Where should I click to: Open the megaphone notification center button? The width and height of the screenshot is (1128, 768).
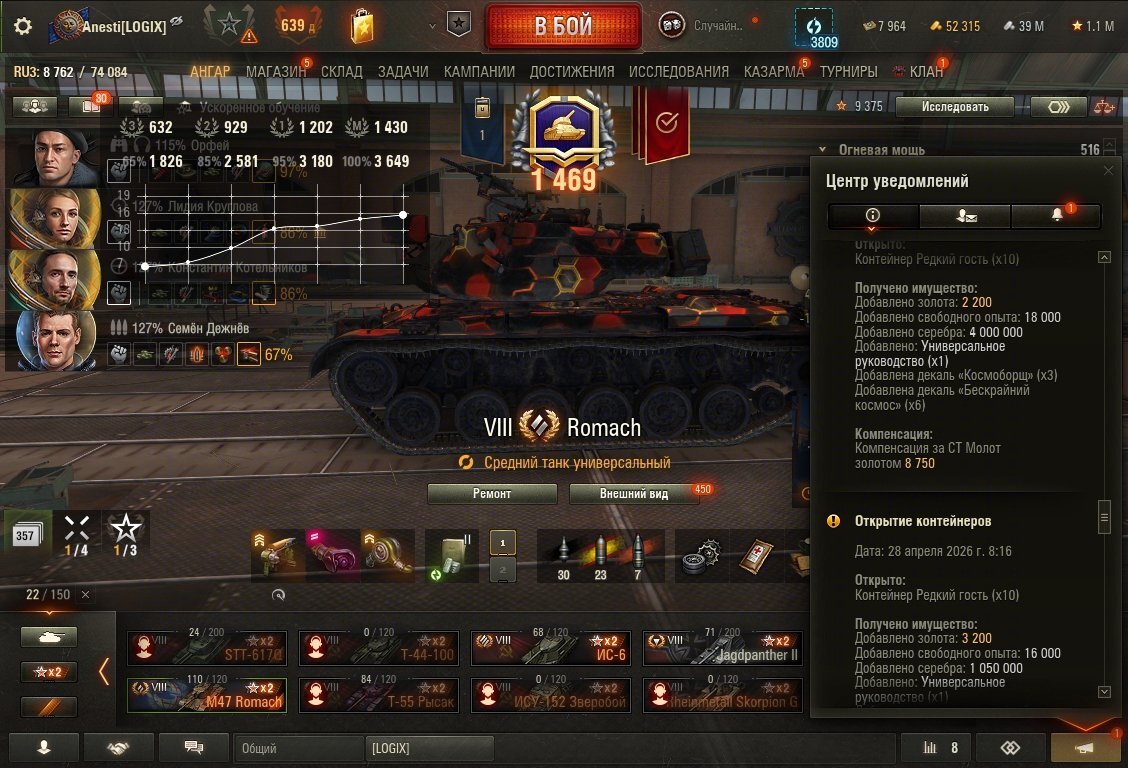(1085, 748)
